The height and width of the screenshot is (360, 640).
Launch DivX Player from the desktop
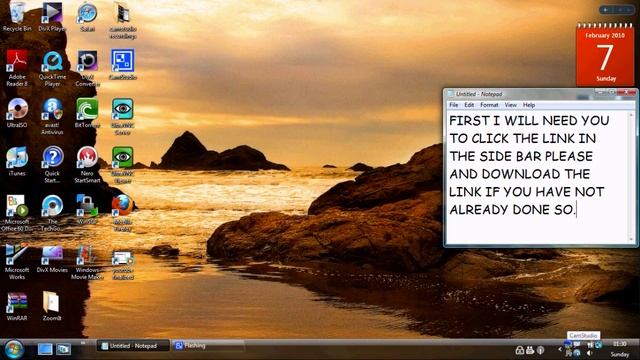click(52, 16)
